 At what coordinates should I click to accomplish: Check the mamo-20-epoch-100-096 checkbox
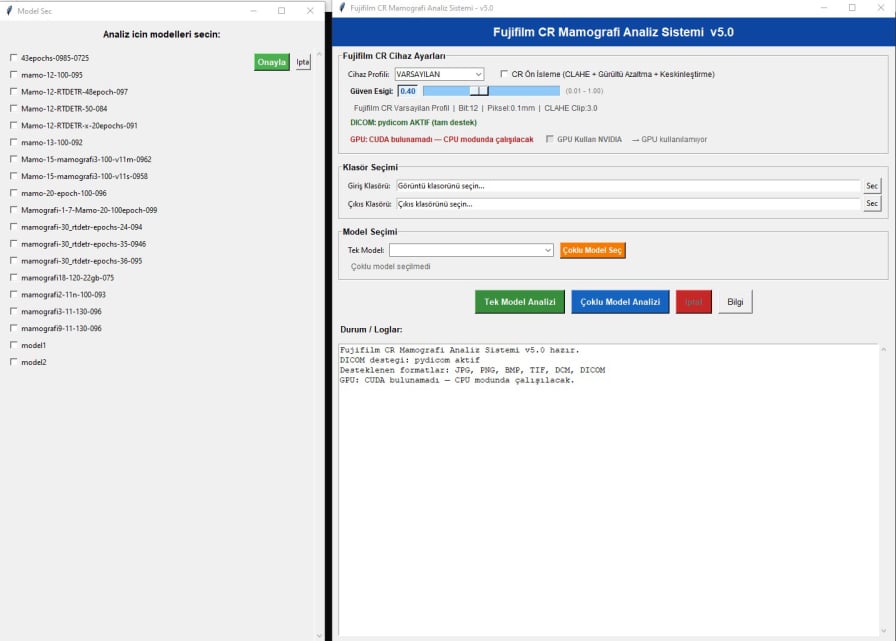[x=13, y=193]
